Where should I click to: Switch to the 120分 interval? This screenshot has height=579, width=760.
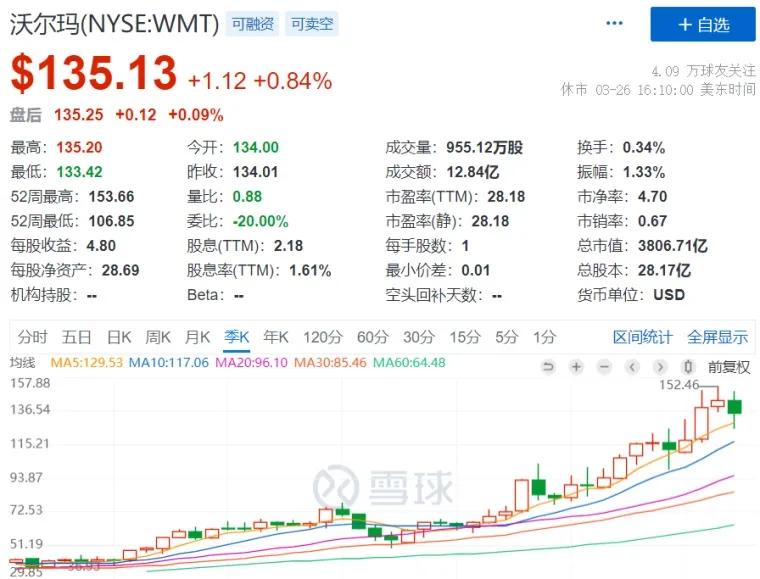tap(323, 337)
